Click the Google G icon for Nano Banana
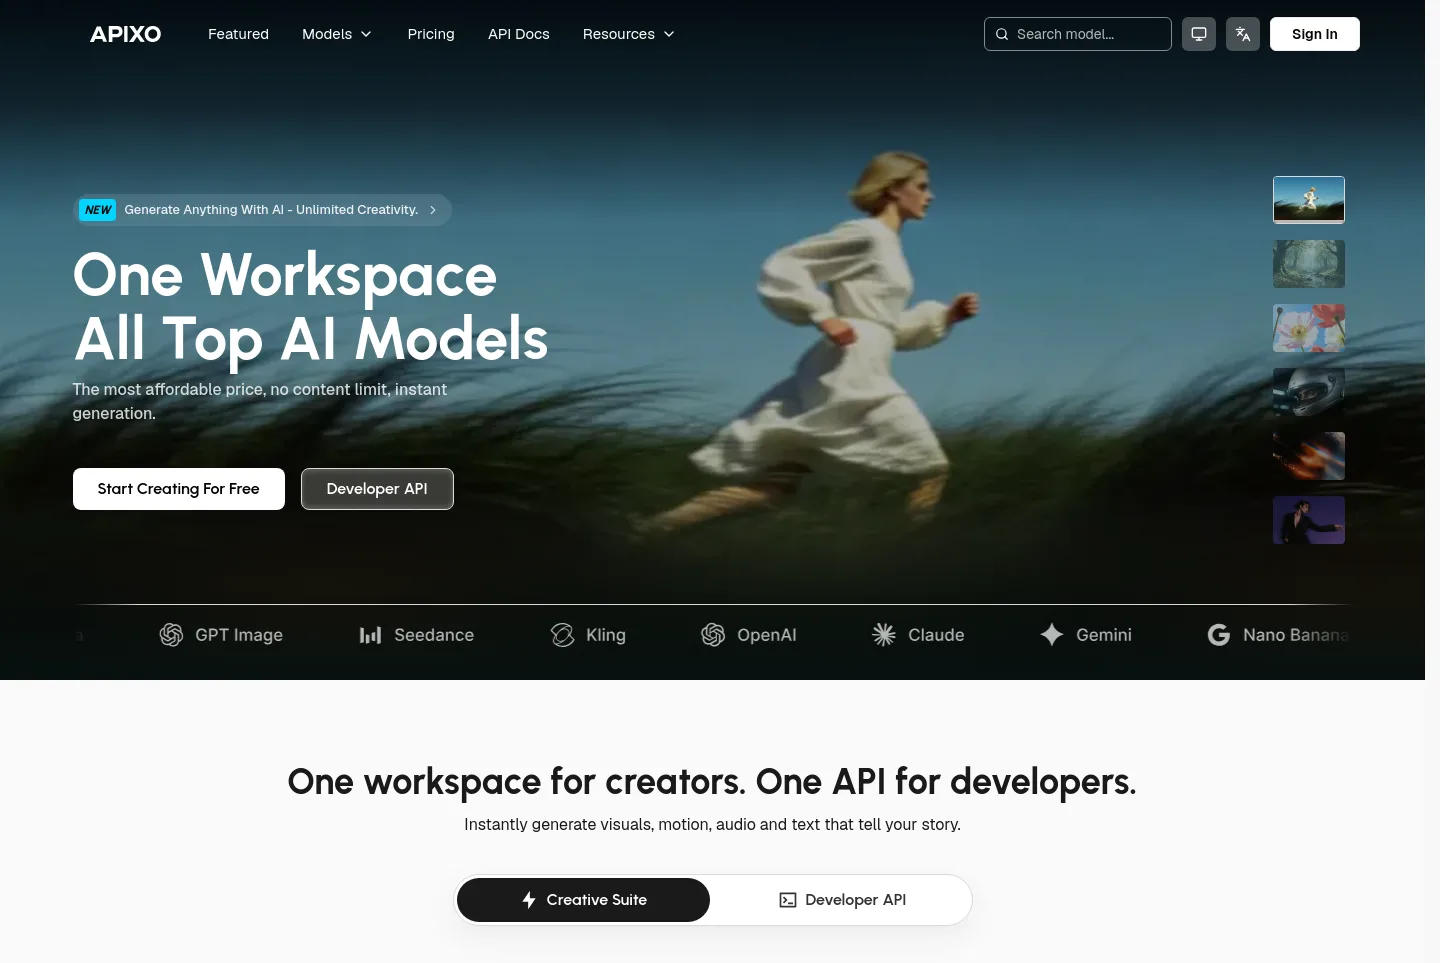This screenshot has width=1440, height=963. pos(1219,635)
